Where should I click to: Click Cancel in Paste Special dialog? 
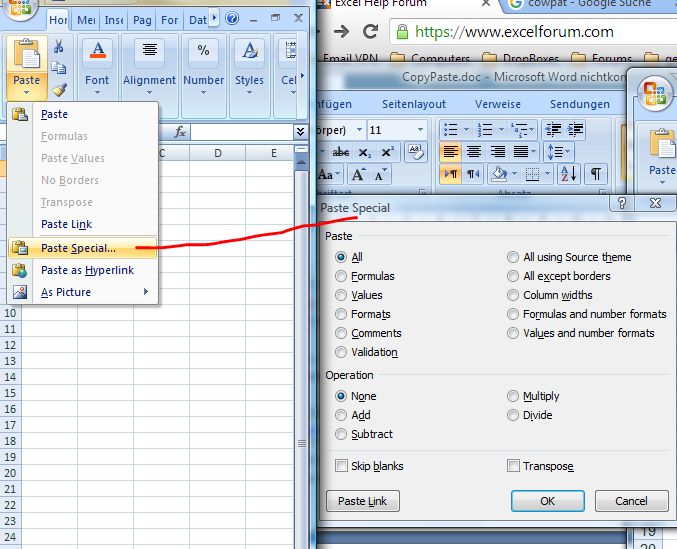pyautogui.click(x=631, y=501)
